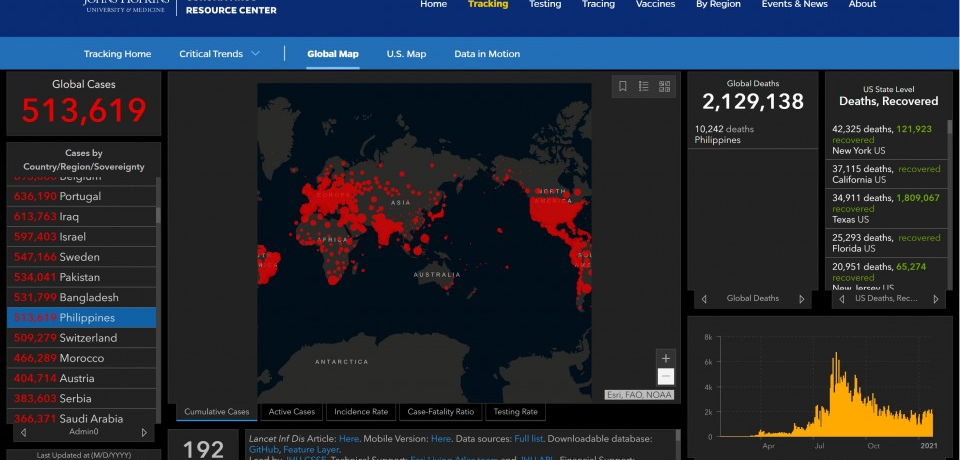Show the map legend list icon
This screenshot has height=460, width=960.
(644, 87)
